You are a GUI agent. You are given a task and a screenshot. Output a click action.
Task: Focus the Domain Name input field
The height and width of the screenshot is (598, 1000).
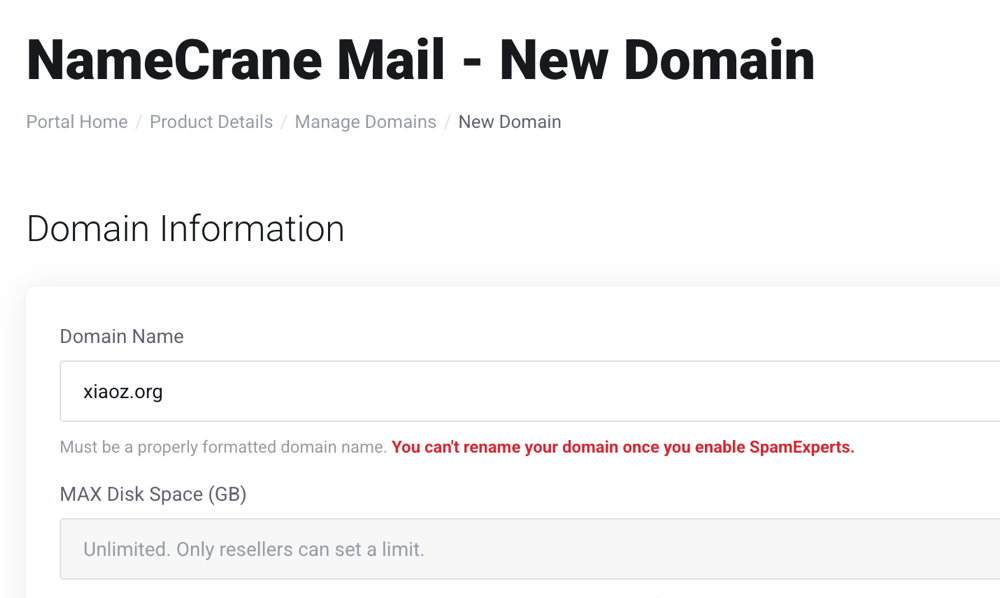tap(530, 391)
